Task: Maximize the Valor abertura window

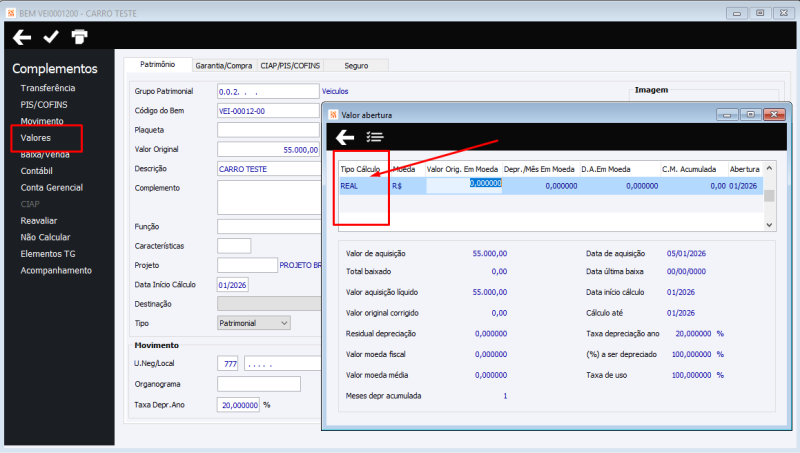Action: pos(751,115)
